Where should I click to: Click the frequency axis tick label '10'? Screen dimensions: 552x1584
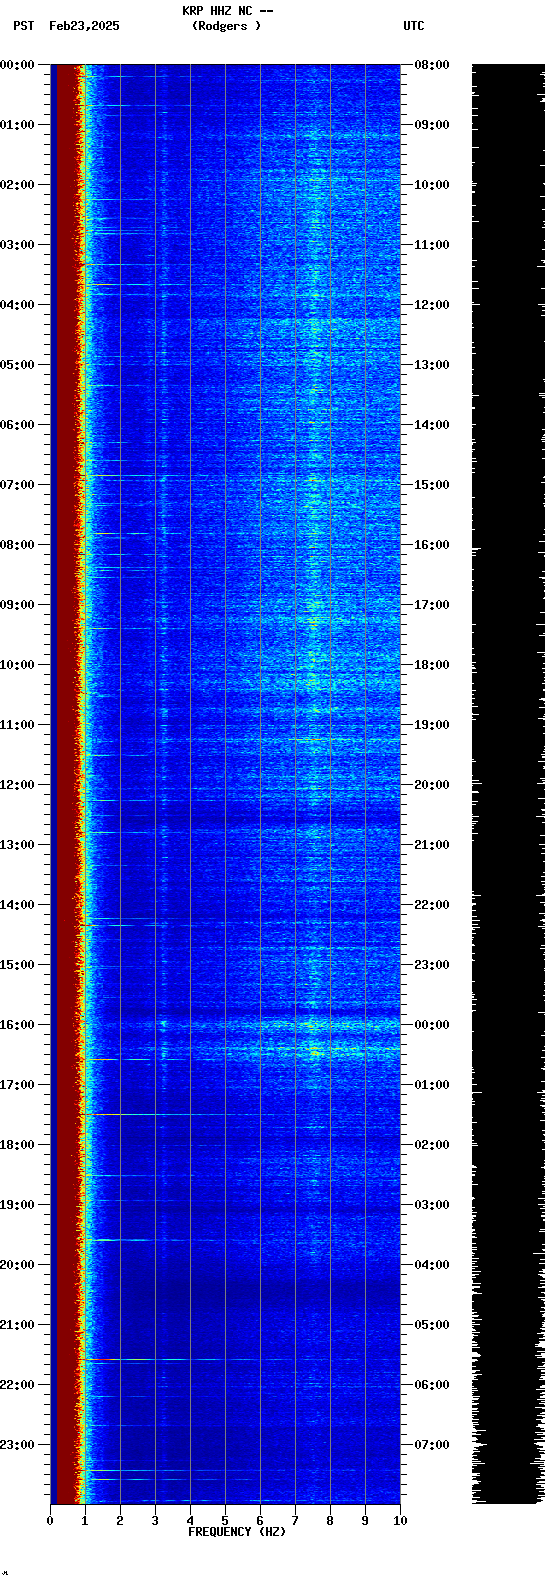point(400,1521)
